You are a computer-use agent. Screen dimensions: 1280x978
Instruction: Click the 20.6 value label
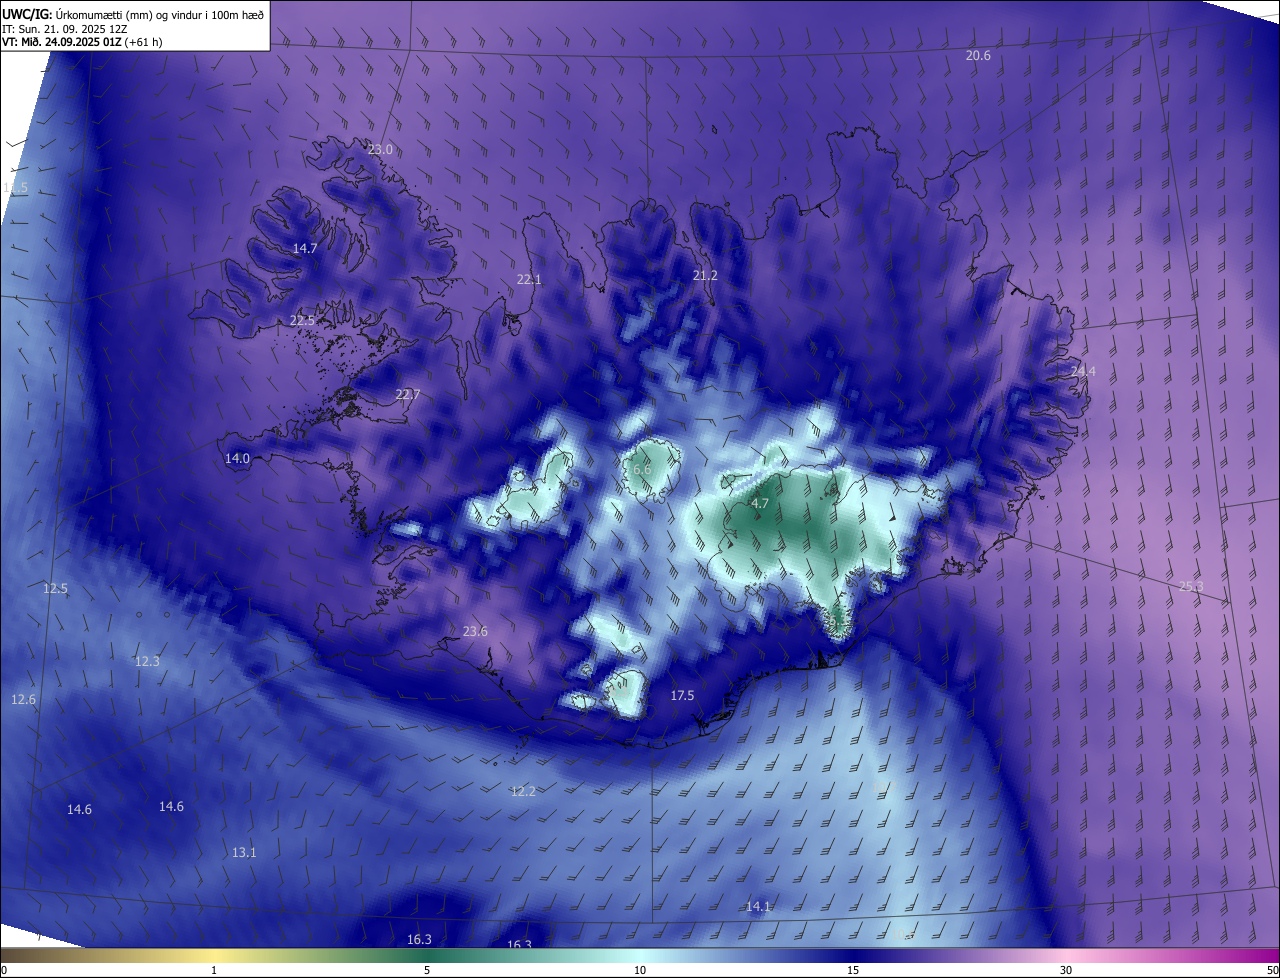[978, 56]
